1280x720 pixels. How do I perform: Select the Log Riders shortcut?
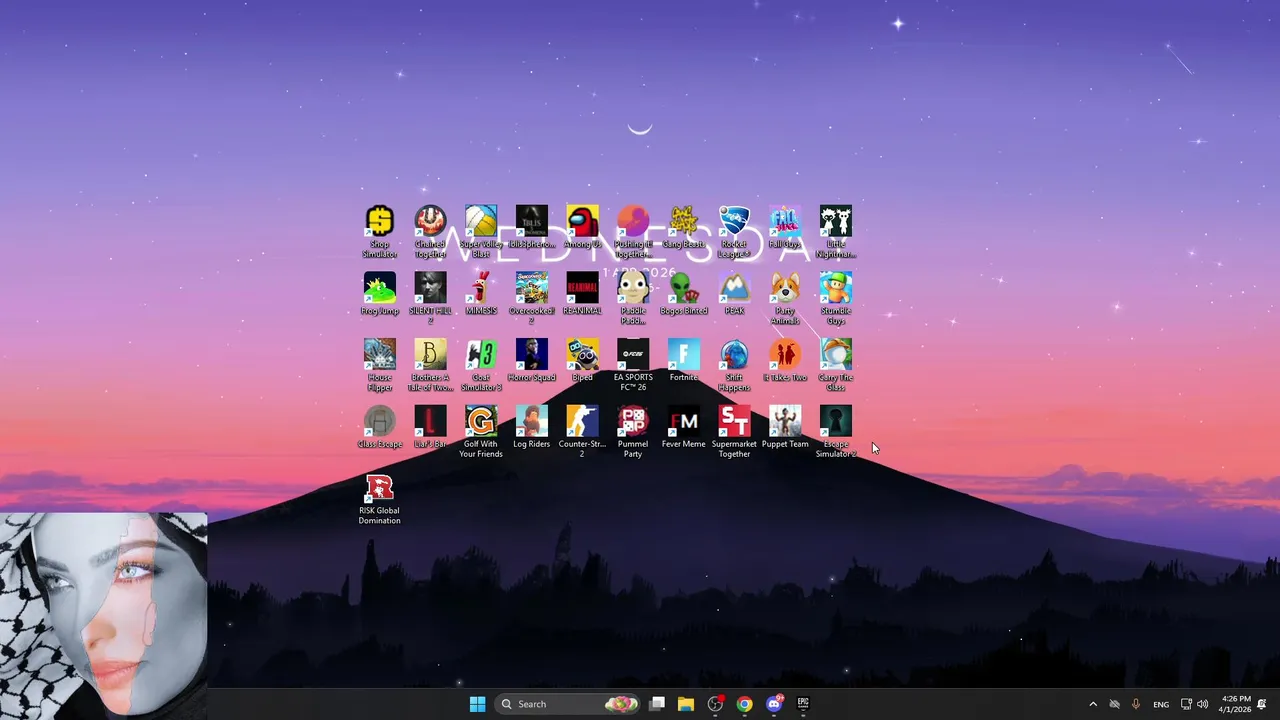(x=532, y=423)
